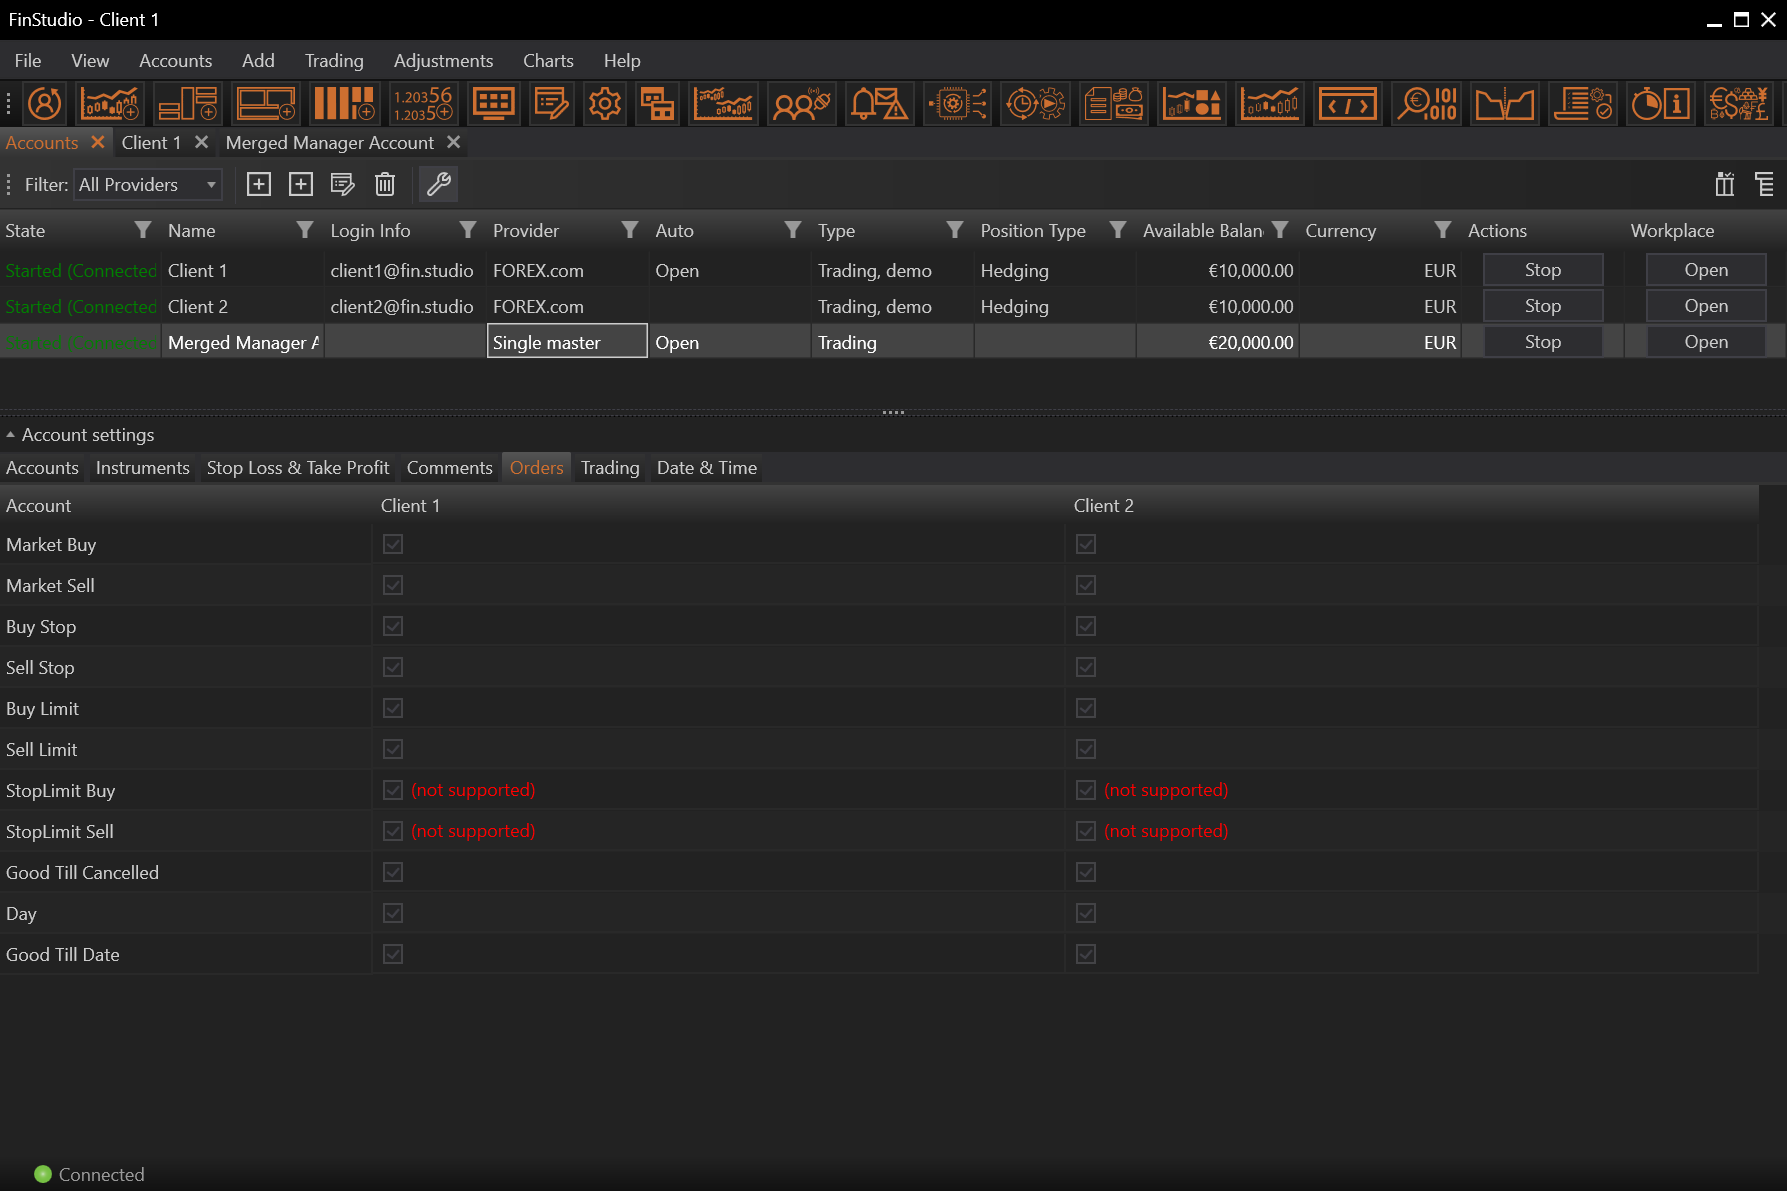Switch to the Stop Loss & Take Profit tab
The width and height of the screenshot is (1787, 1191).
pyautogui.click(x=297, y=468)
